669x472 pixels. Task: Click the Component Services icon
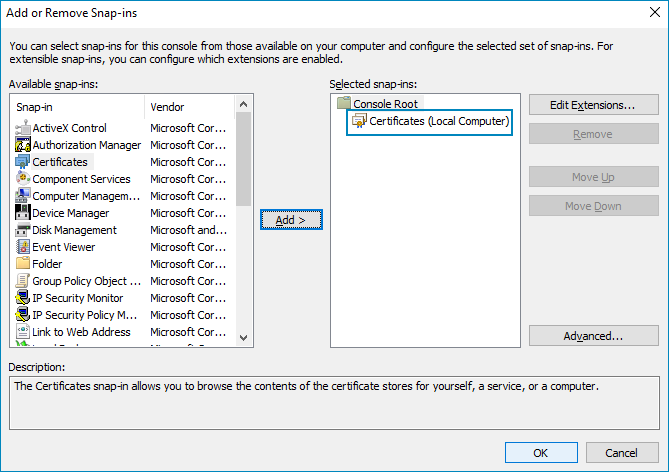pos(24,179)
